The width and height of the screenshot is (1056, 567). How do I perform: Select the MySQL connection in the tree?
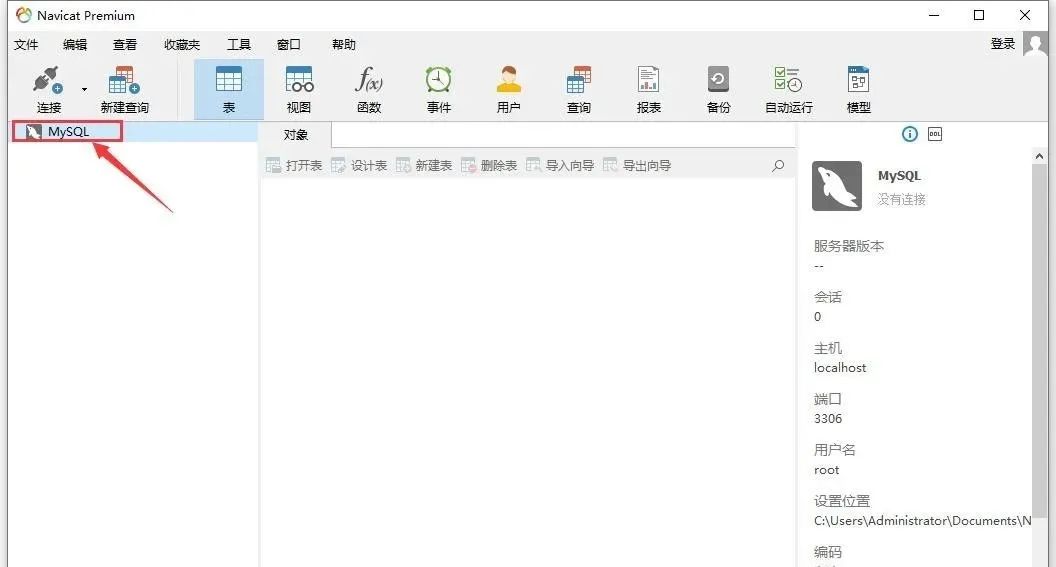click(67, 131)
